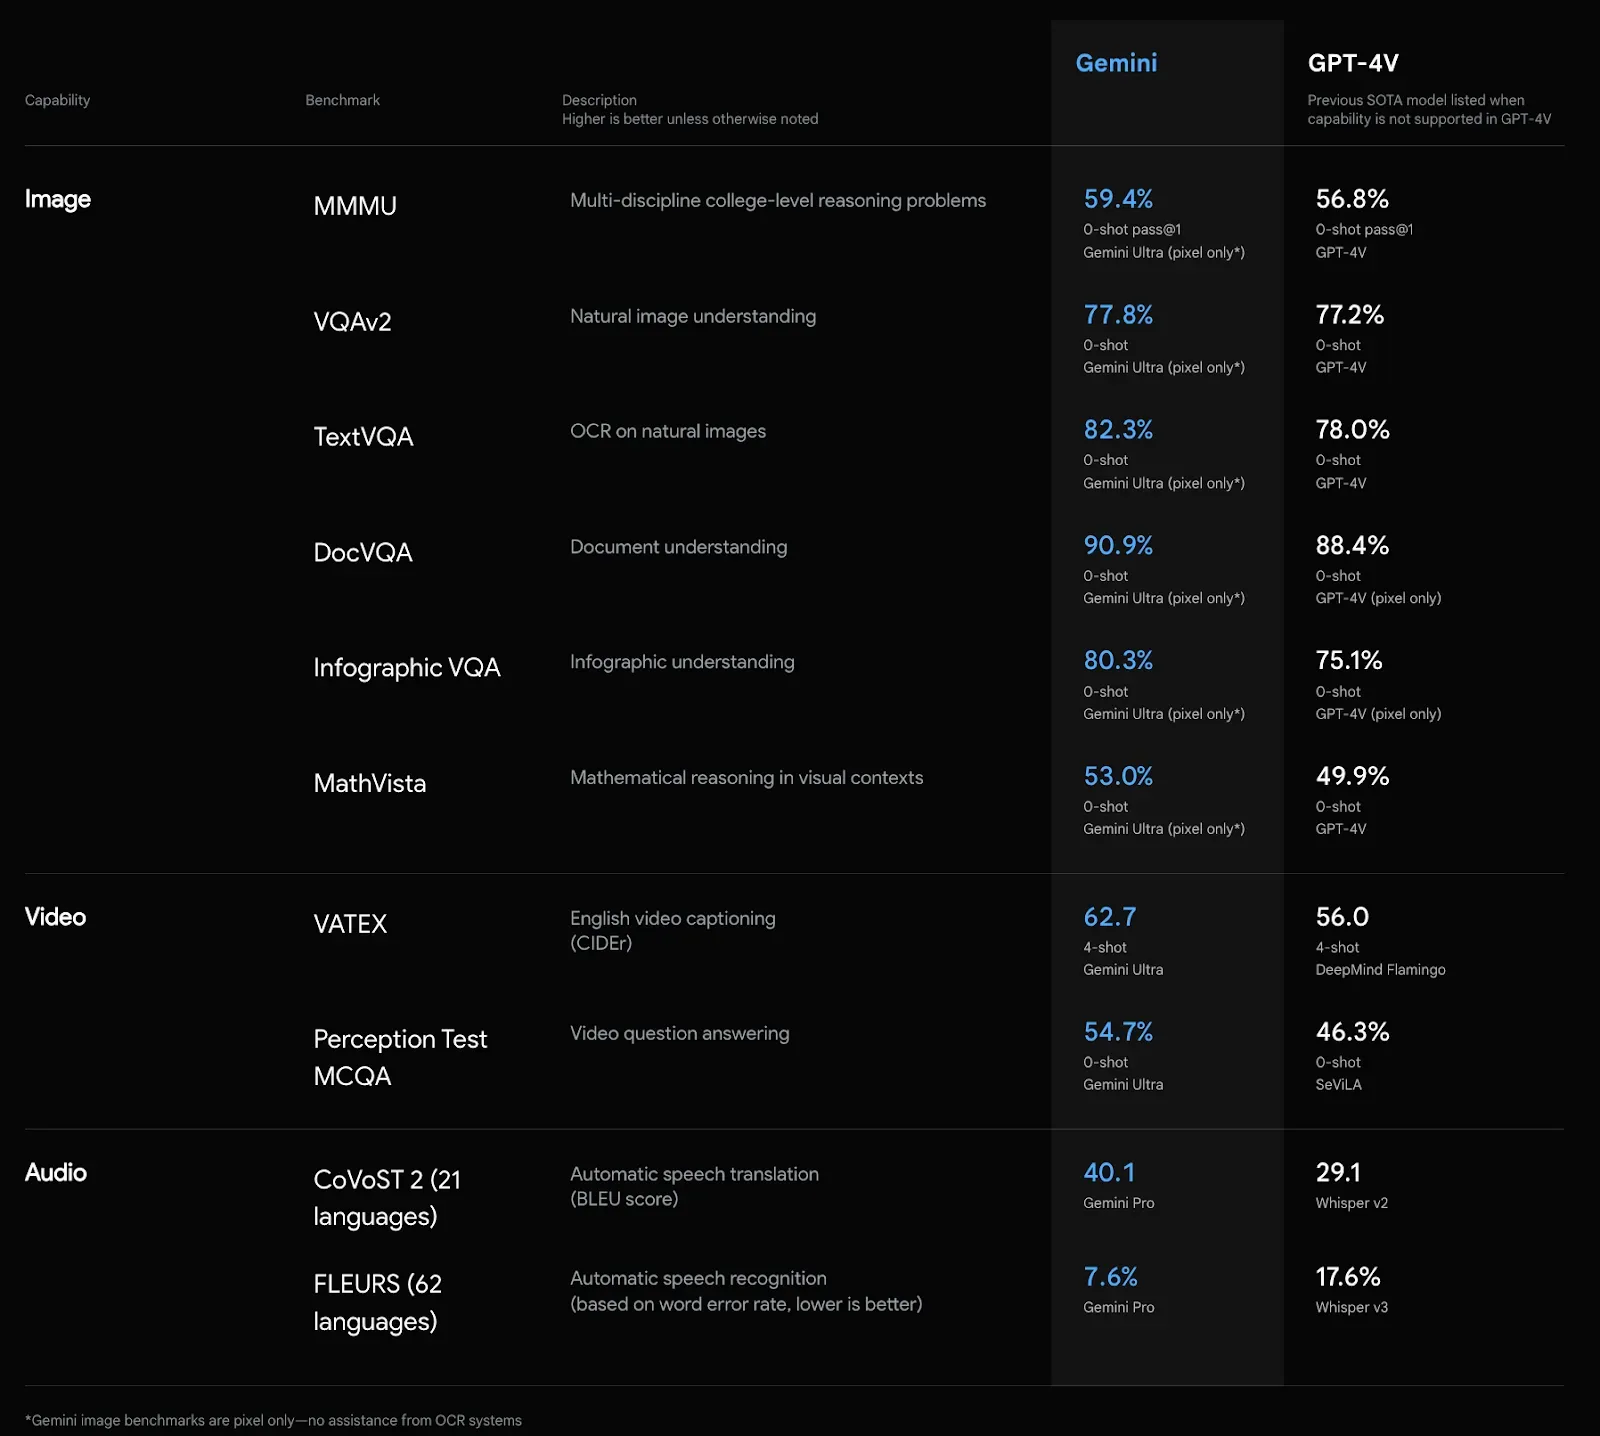This screenshot has width=1600, height=1436.
Task: Select the Infographic VQA benchmark name
Action: pos(407,668)
